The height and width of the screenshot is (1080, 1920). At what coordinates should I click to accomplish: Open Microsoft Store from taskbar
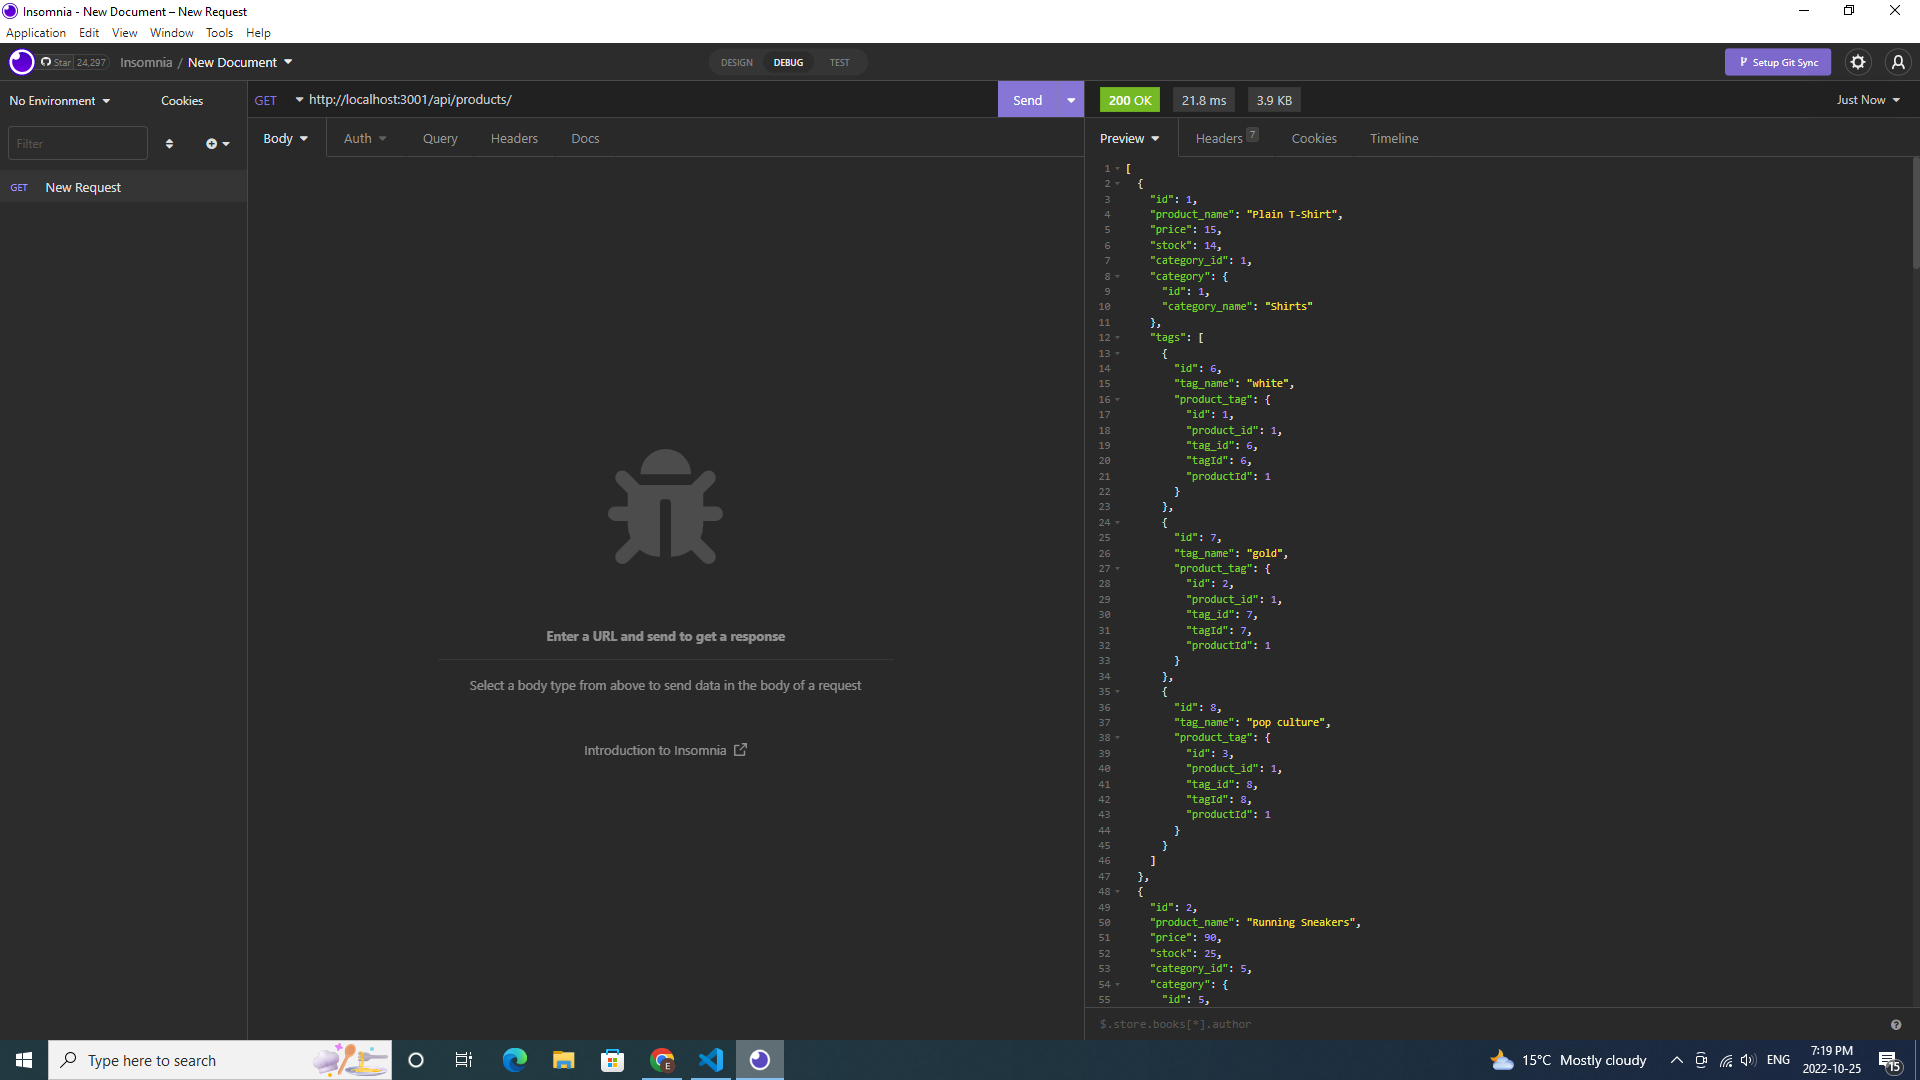point(612,1060)
